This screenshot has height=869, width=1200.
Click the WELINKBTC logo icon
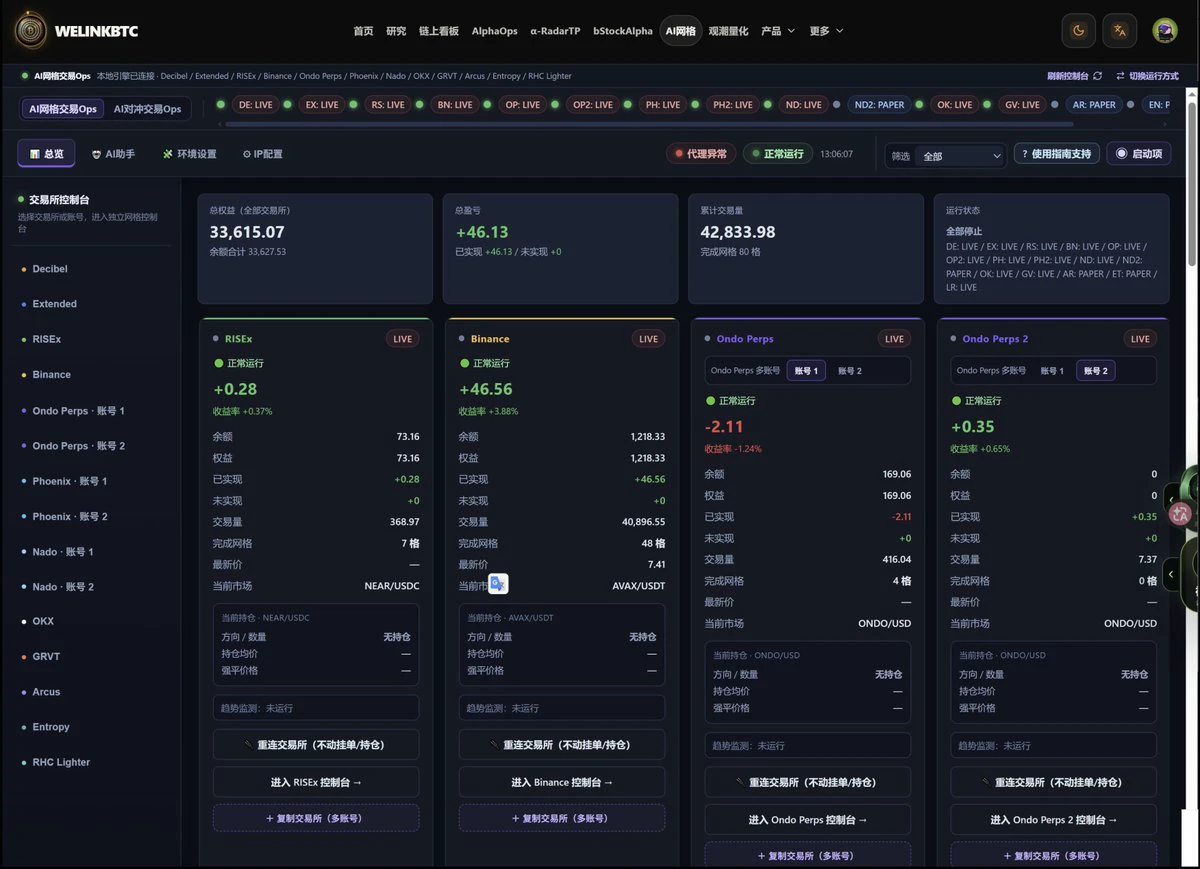(x=30, y=31)
